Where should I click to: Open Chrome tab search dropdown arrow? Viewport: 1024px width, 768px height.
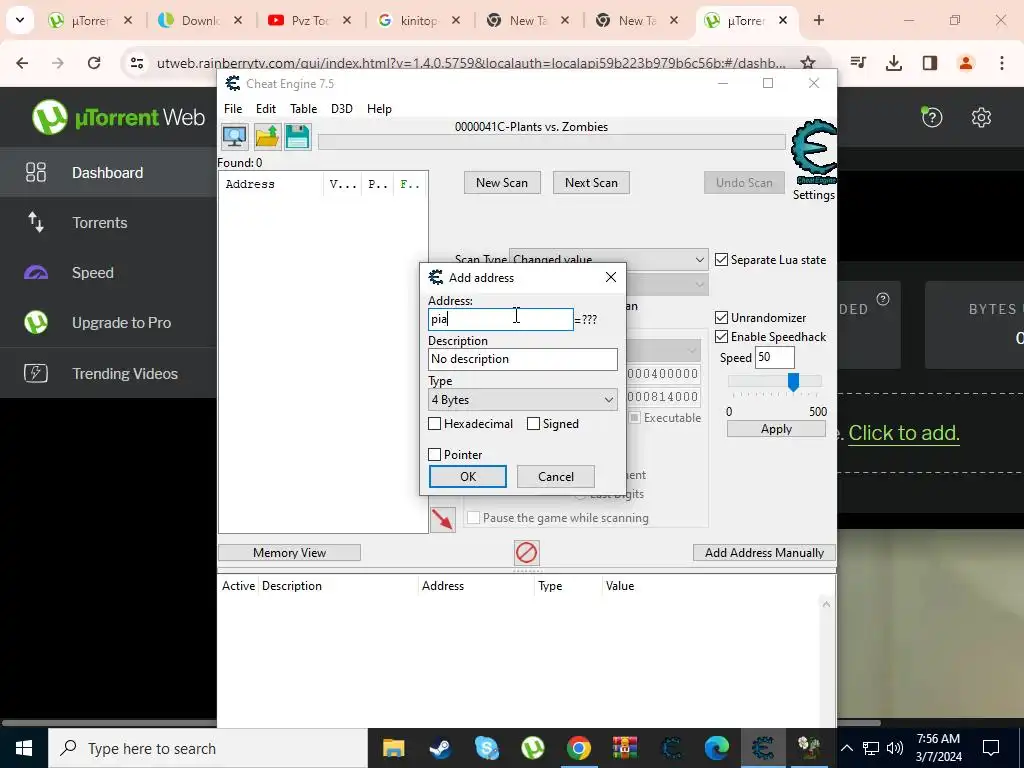coord(20,20)
